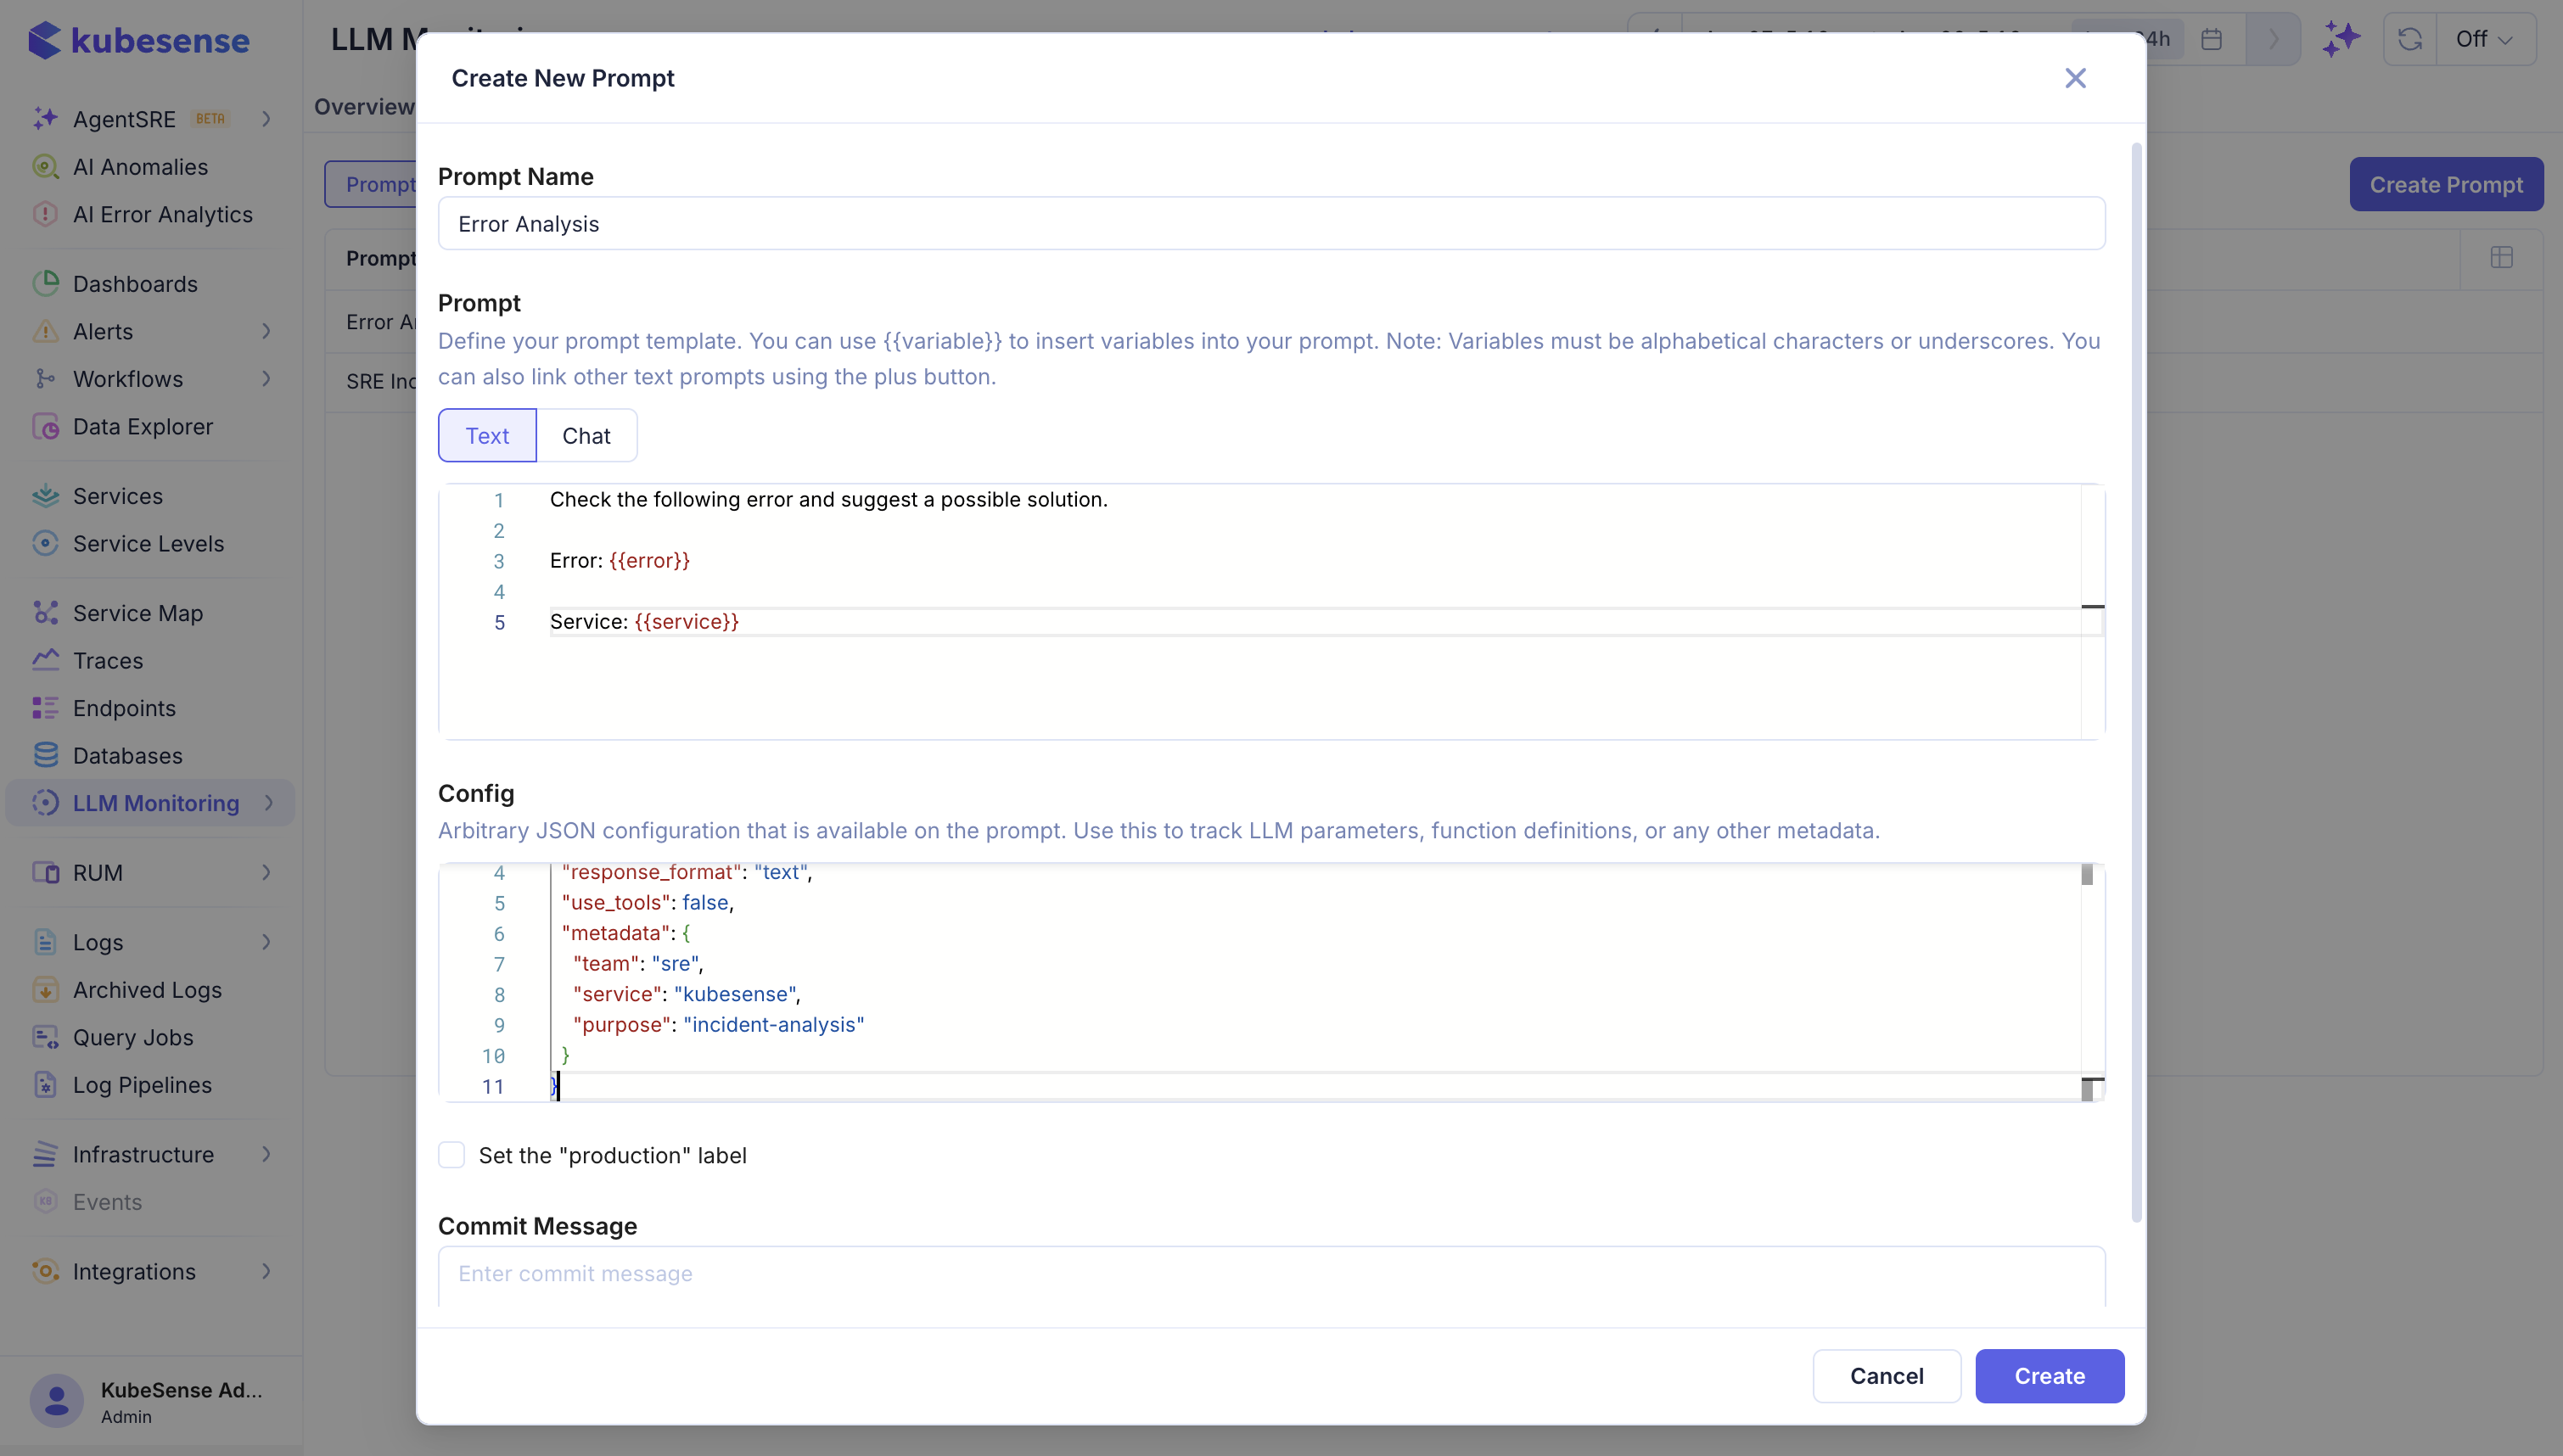Click the Create button
This screenshot has width=2563, height=1456.
[x=2049, y=1376]
